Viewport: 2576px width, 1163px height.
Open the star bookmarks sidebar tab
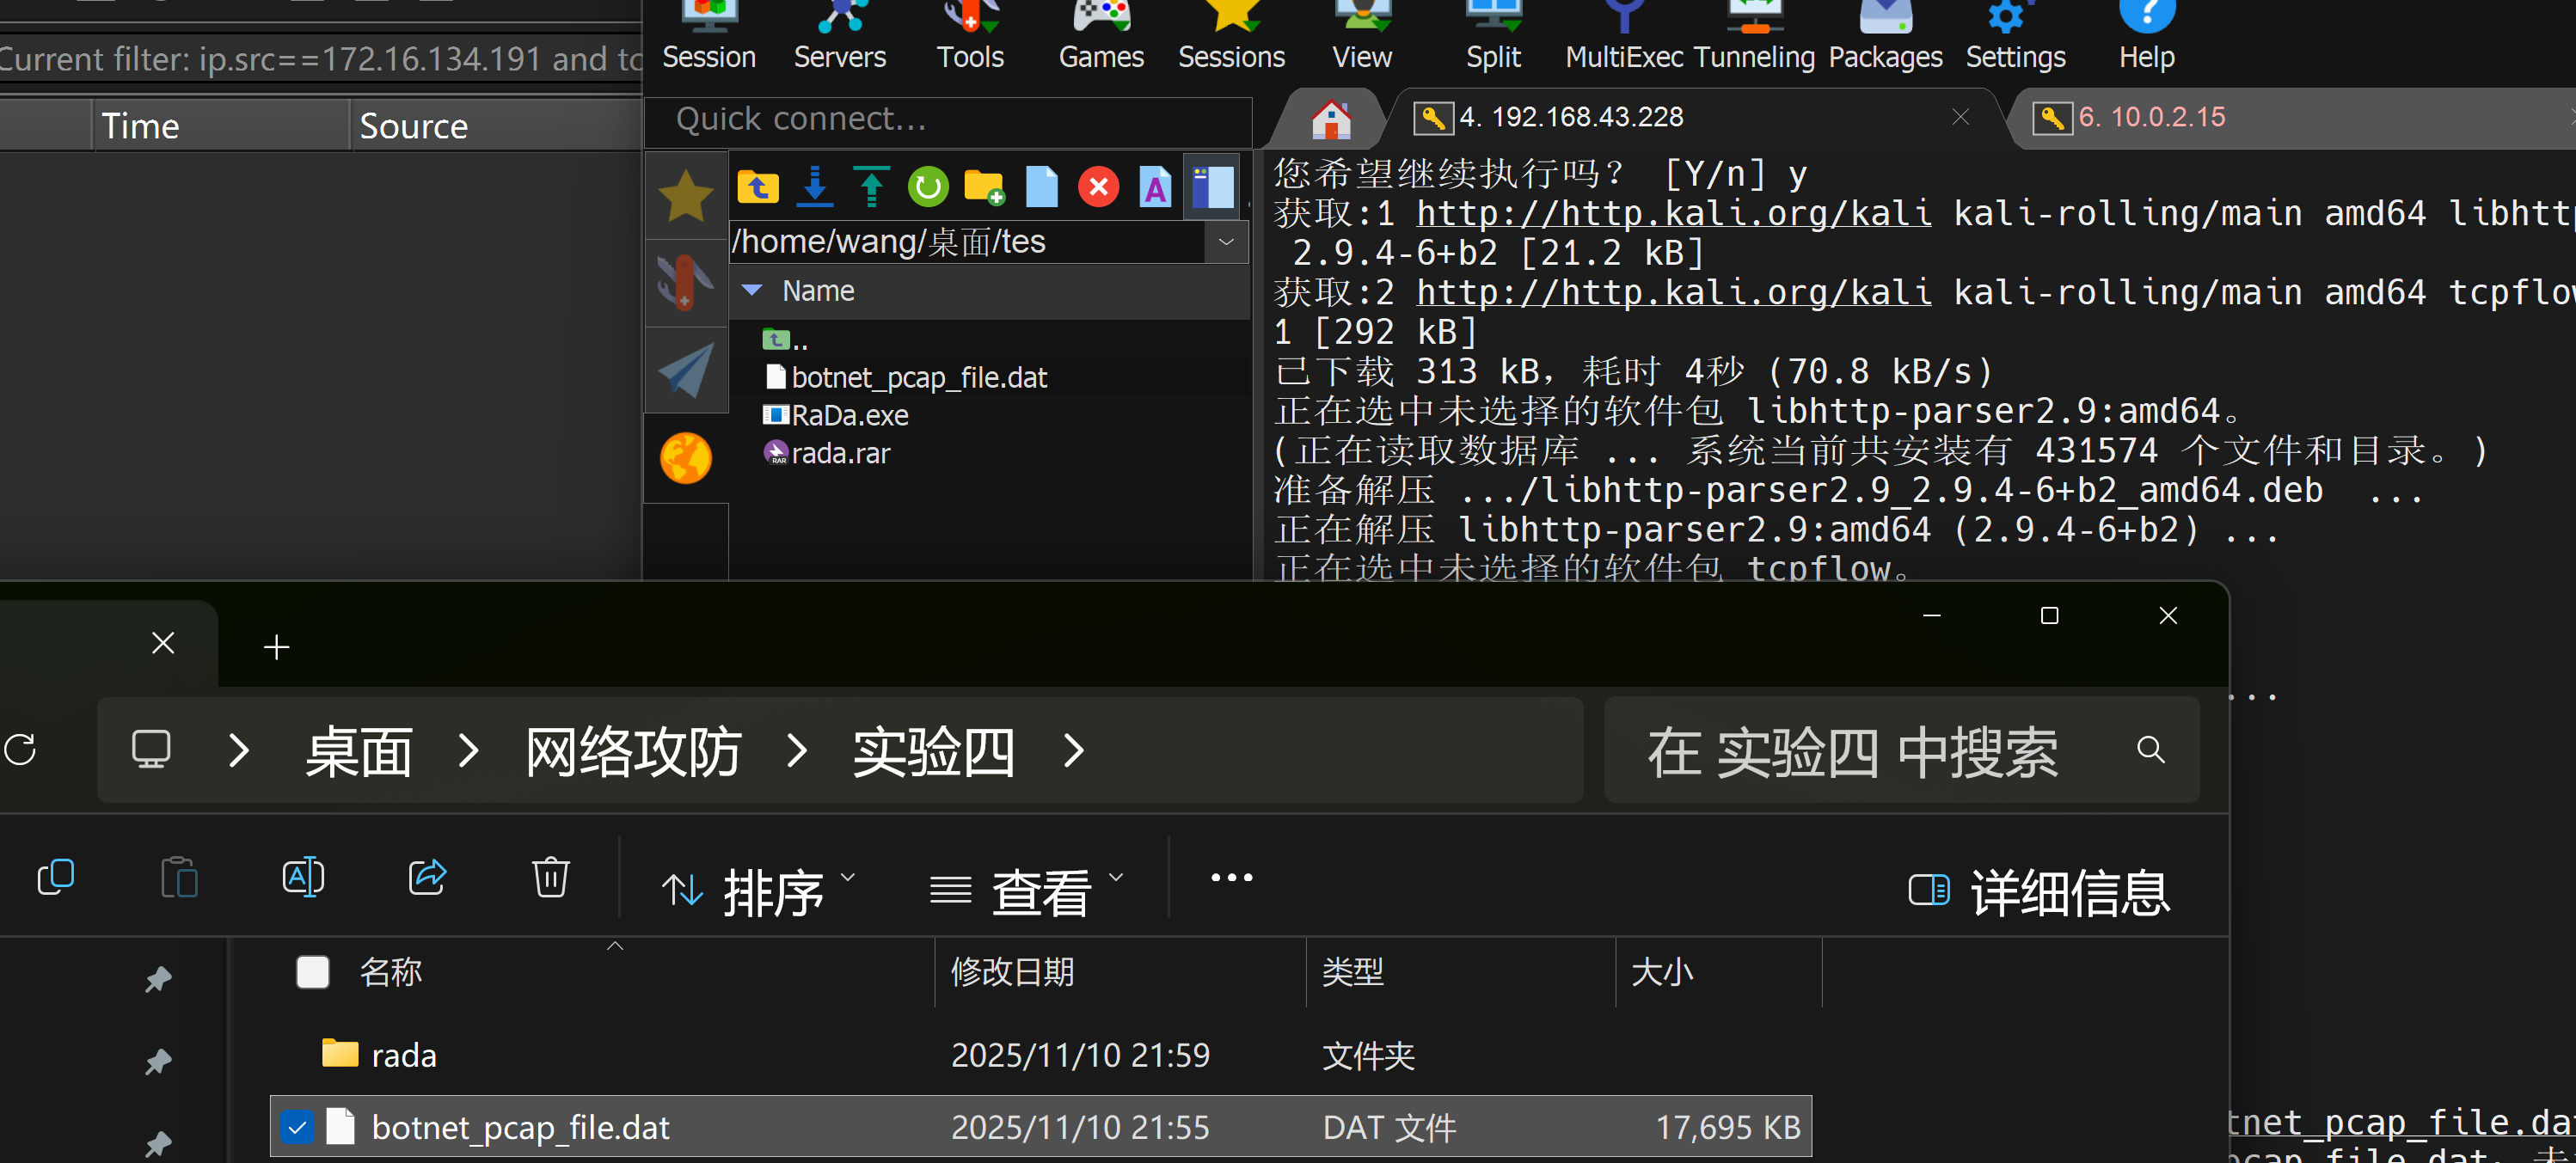click(x=686, y=195)
